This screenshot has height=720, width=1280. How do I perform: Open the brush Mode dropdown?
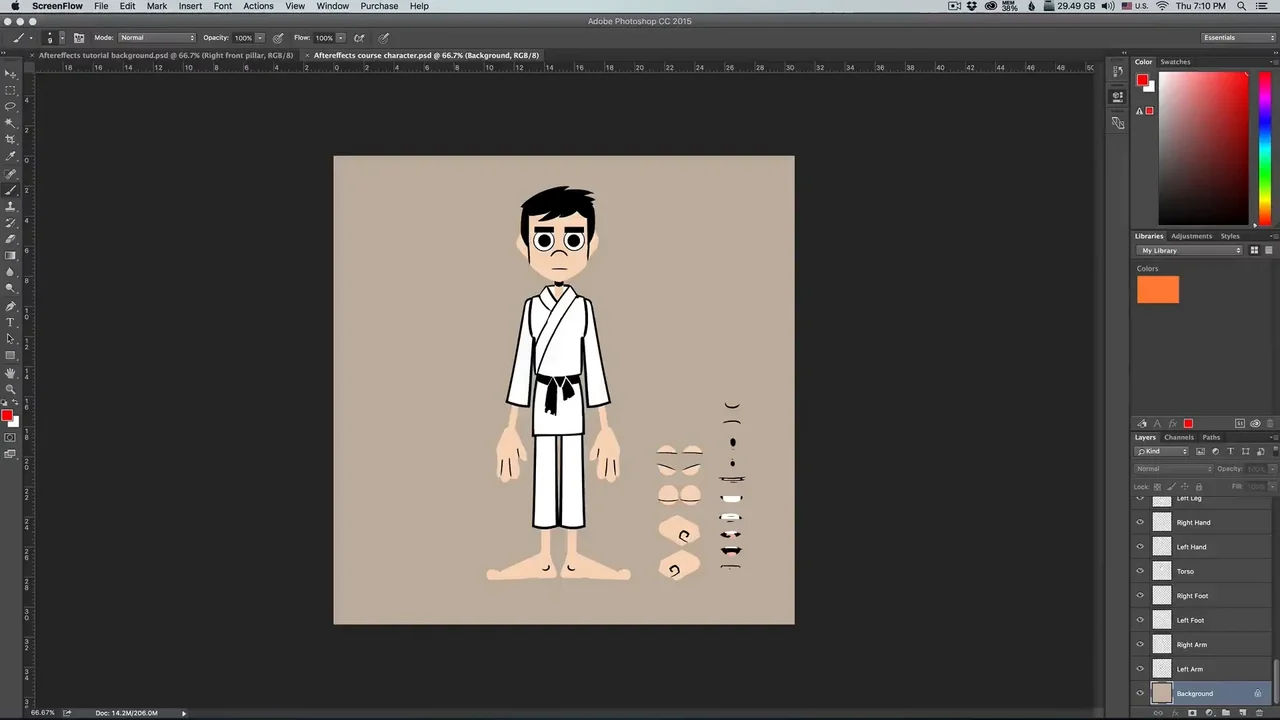(157, 38)
